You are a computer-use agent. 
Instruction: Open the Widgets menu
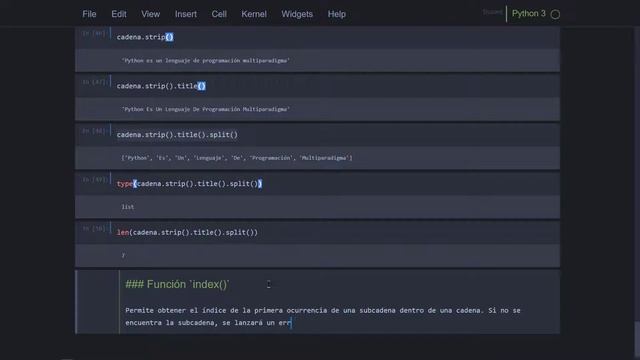[297, 14]
